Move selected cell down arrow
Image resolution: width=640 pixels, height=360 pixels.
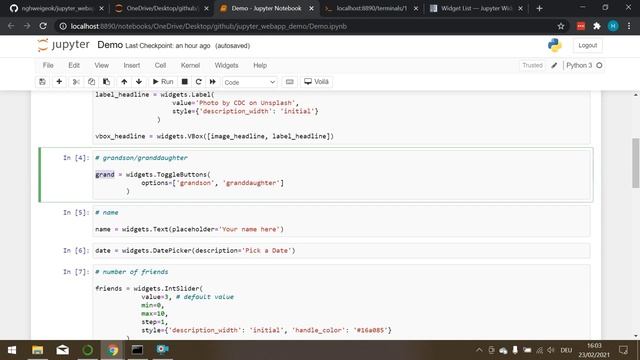(x=139, y=82)
